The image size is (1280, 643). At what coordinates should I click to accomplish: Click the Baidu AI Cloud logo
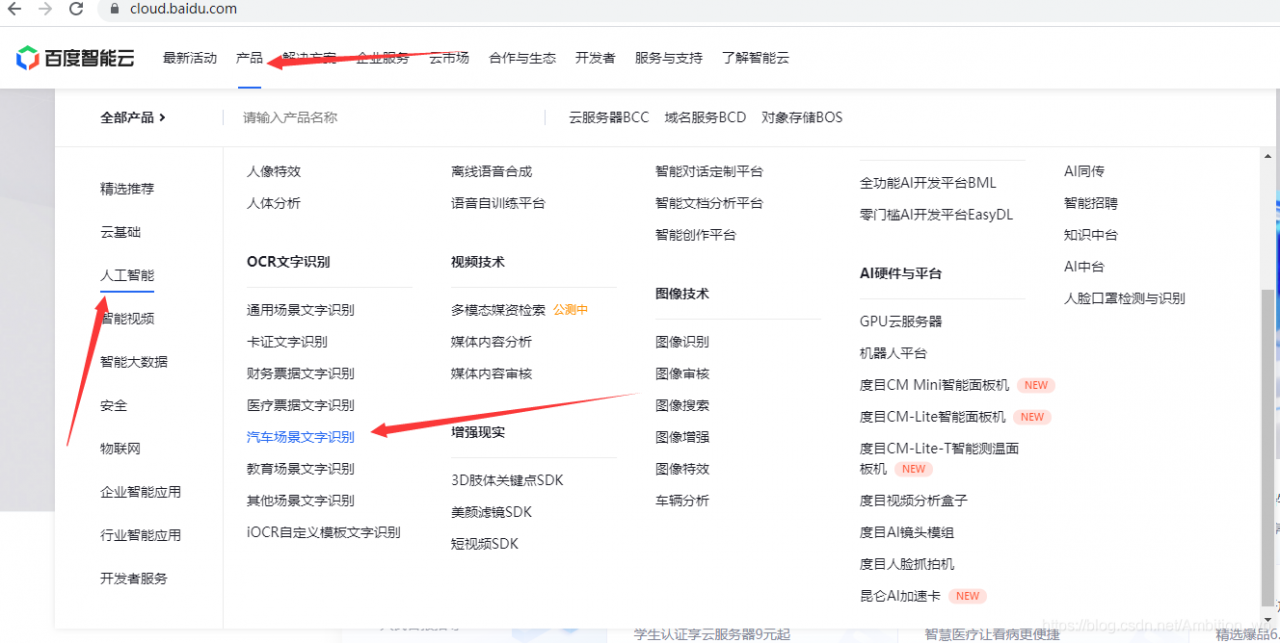pyautogui.click(x=75, y=58)
